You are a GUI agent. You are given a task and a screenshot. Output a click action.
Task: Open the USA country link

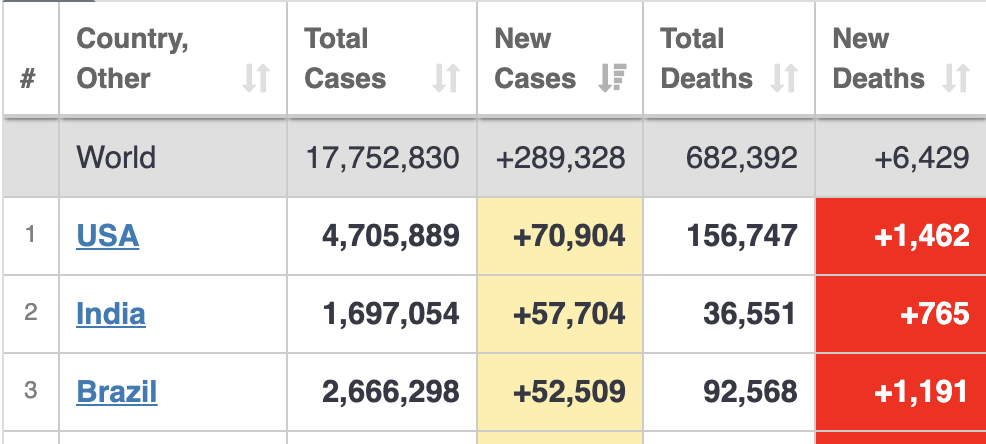[x=107, y=236]
